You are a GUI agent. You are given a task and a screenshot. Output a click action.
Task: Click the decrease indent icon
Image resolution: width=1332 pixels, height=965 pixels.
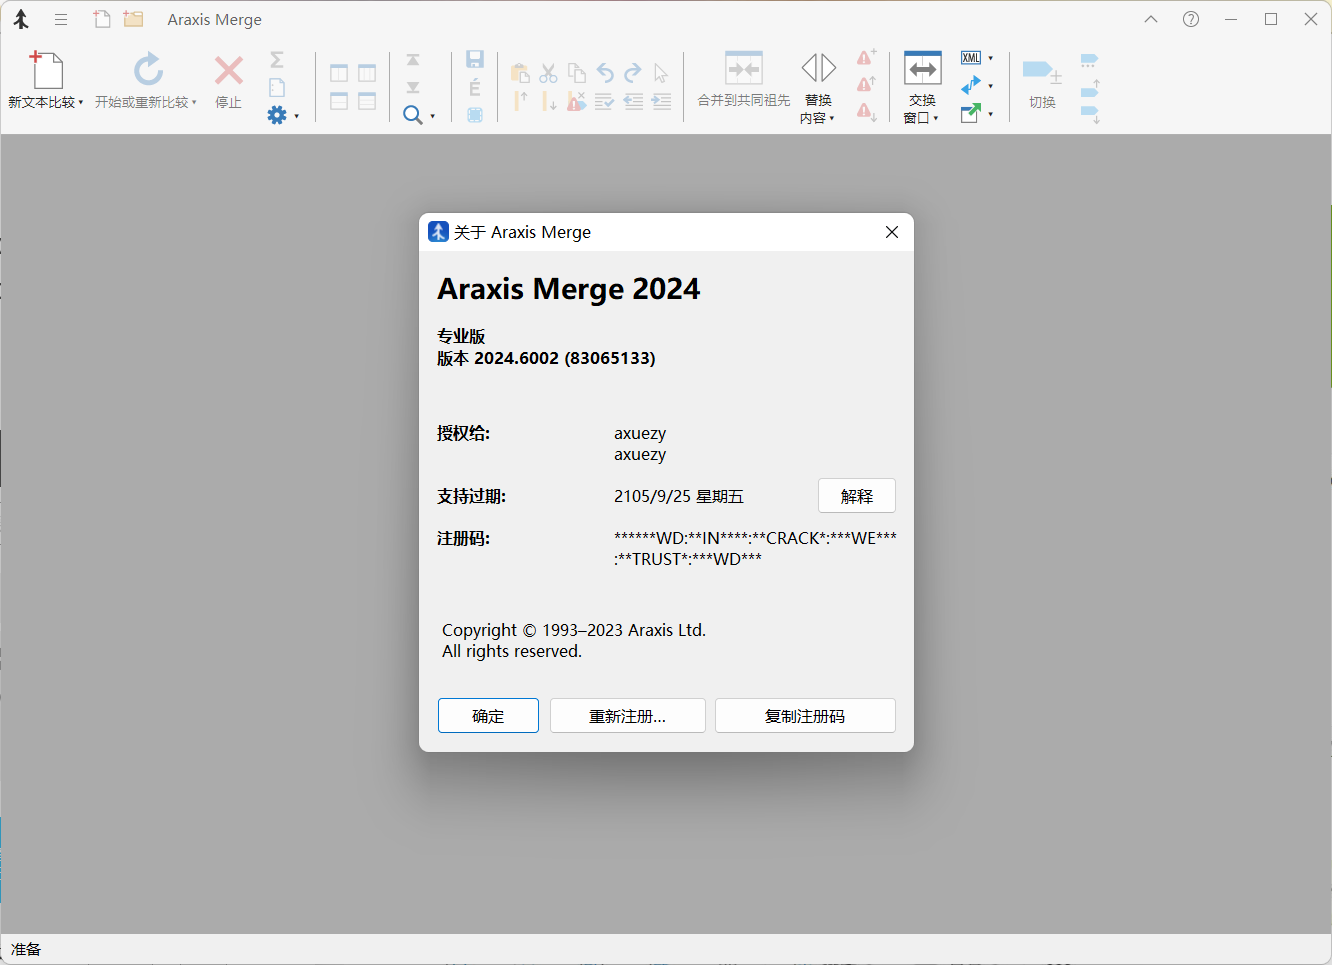tap(633, 101)
